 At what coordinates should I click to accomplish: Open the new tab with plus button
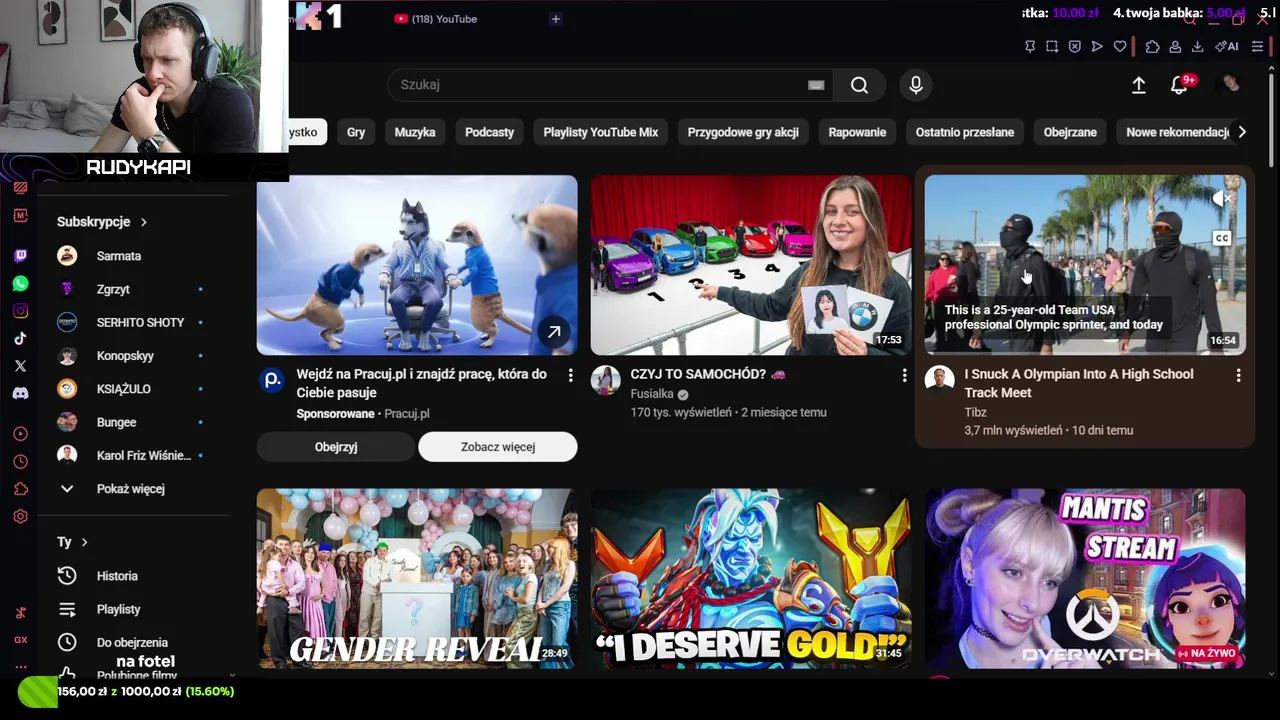click(556, 19)
